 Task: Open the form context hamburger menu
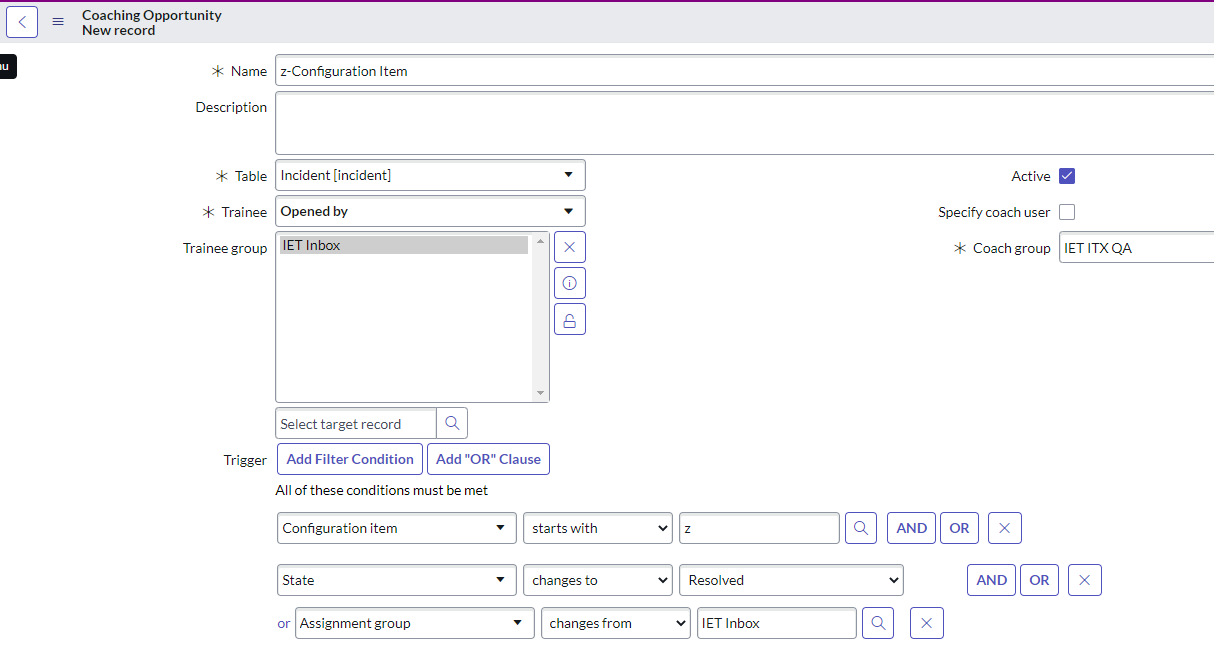coord(58,21)
